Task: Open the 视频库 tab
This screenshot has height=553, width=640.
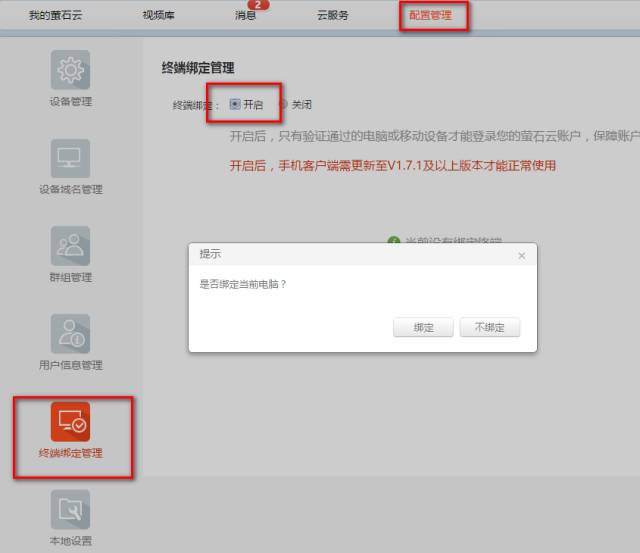Action: [x=158, y=16]
